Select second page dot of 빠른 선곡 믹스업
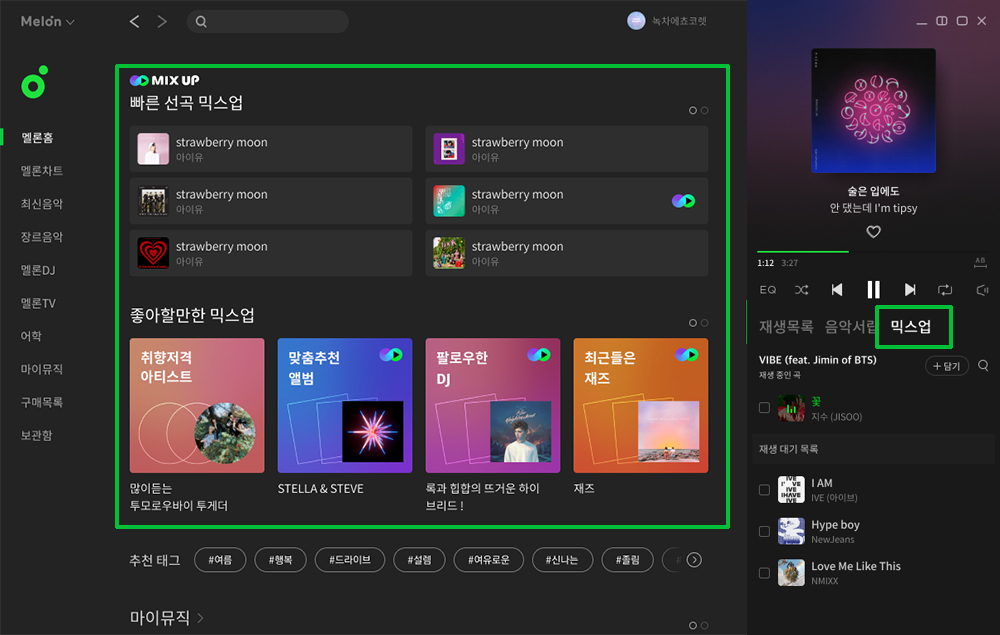 point(704,110)
